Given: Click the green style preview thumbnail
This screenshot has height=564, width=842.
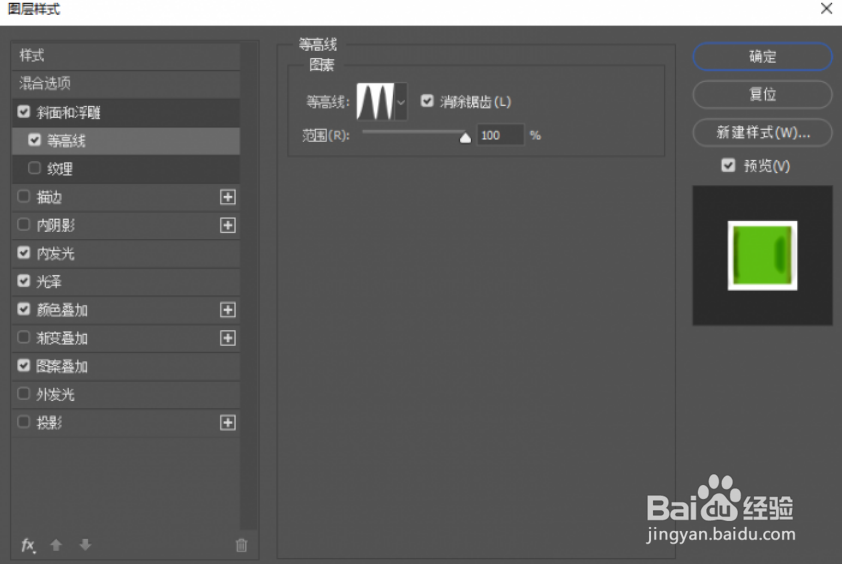Looking at the screenshot, I should pos(763,256).
